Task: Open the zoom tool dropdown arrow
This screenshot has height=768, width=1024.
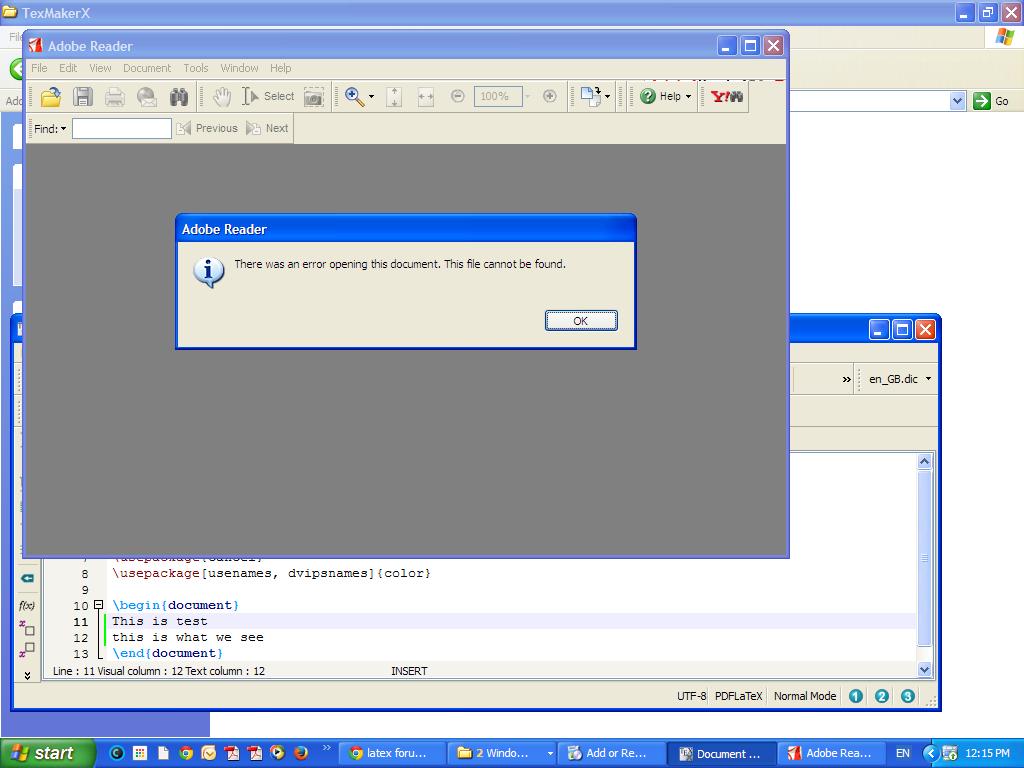Action: (372, 97)
